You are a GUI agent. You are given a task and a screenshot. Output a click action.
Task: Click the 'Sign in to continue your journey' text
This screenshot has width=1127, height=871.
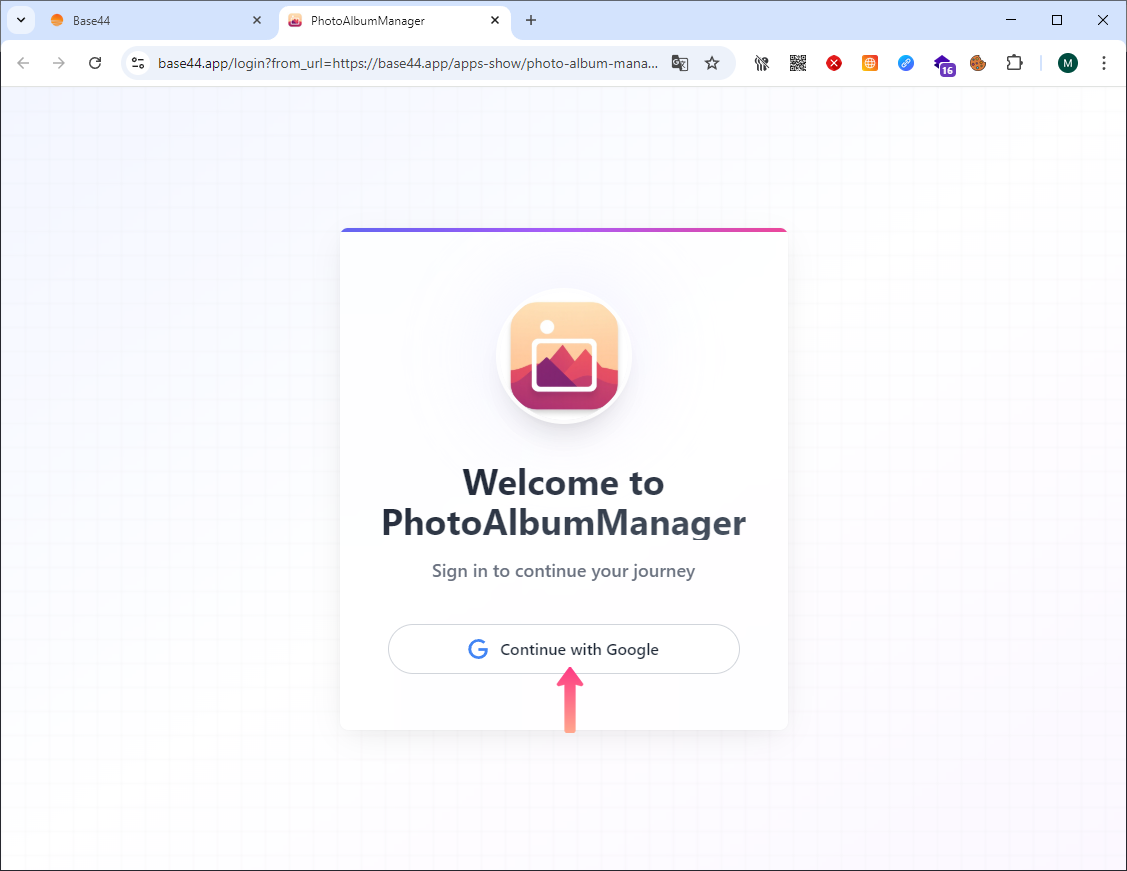564,571
